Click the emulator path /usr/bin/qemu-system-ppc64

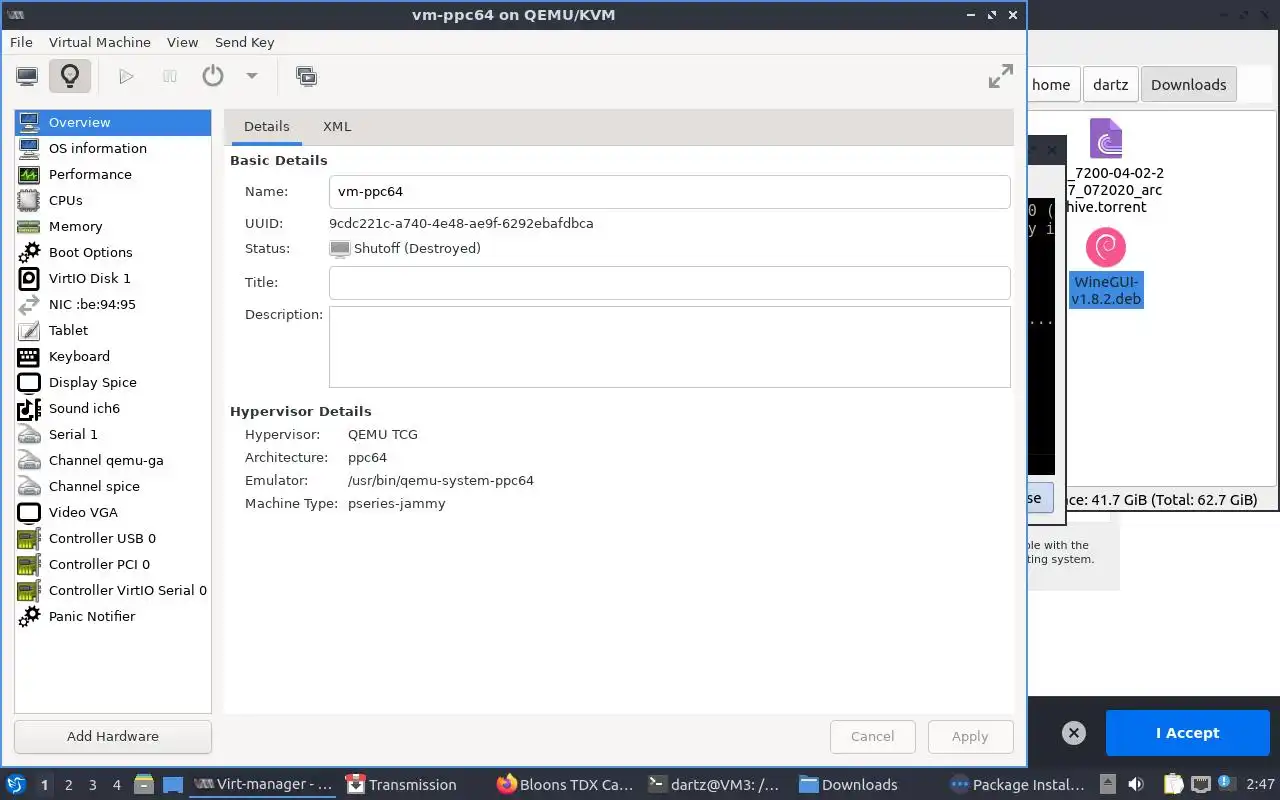pos(441,480)
